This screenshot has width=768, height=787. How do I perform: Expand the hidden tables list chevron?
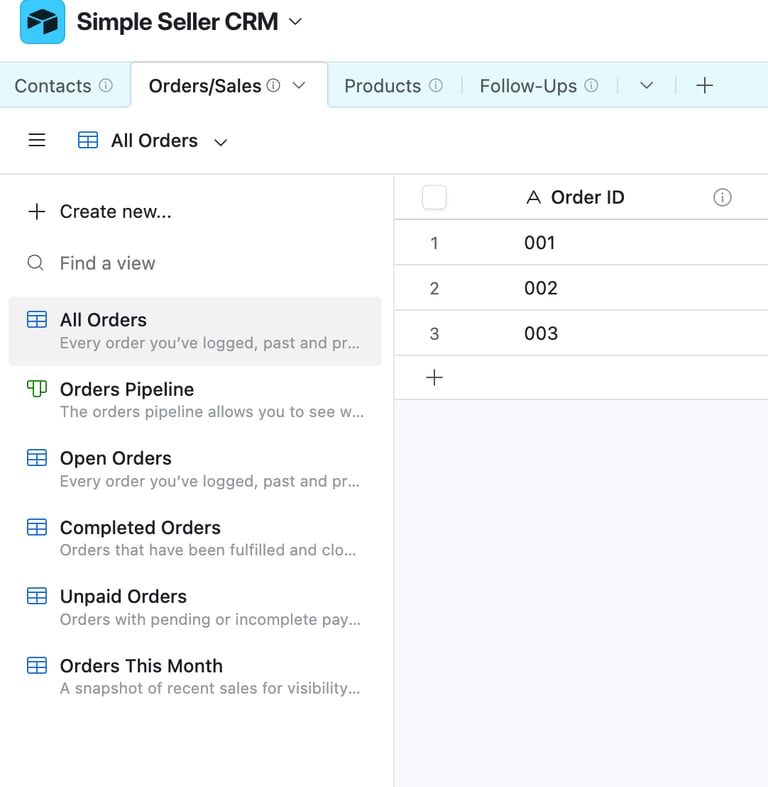coord(647,85)
